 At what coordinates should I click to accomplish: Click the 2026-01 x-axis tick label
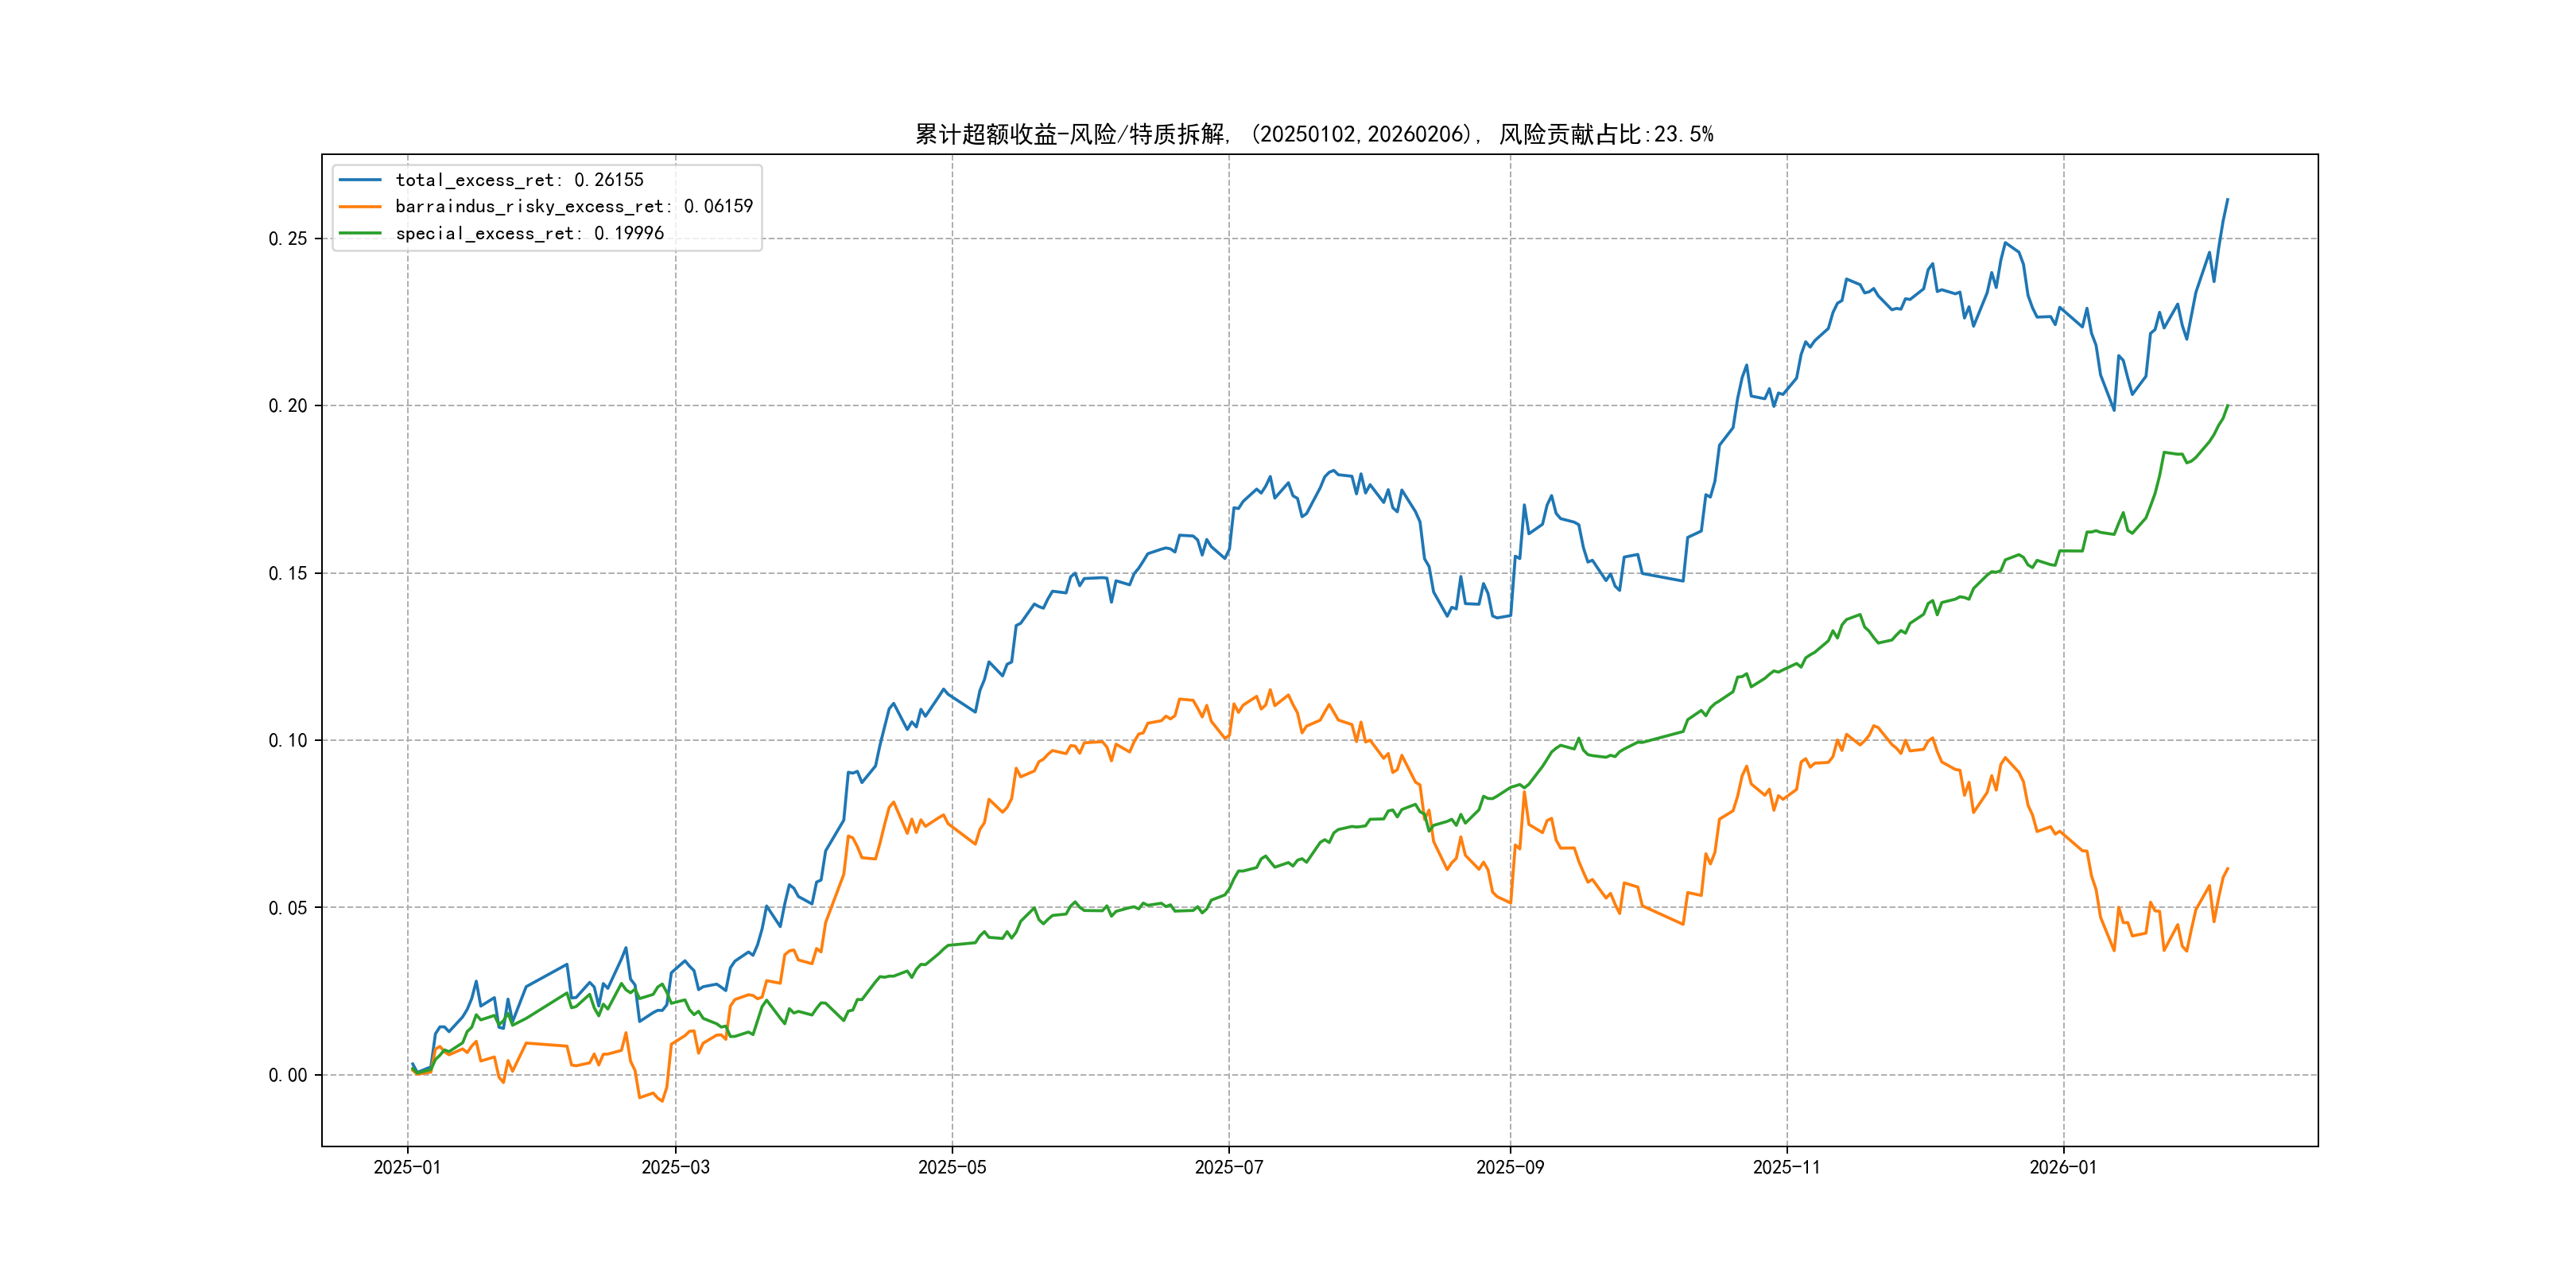[2063, 1168]
